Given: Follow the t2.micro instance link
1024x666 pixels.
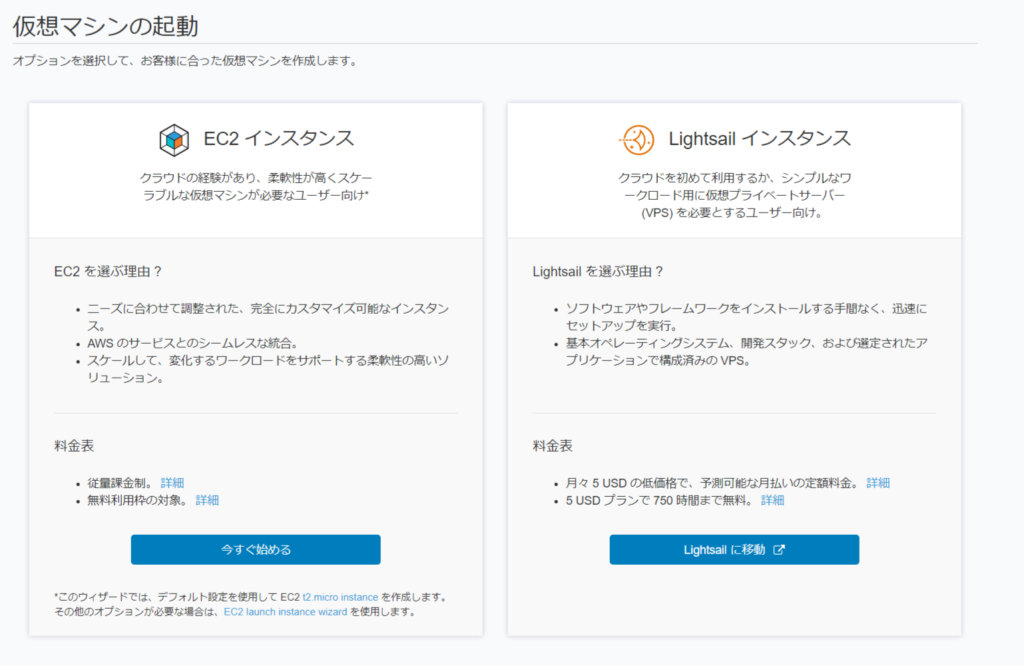Looking at the screenshot, I should pyautogui.click(x=340, y=597).
